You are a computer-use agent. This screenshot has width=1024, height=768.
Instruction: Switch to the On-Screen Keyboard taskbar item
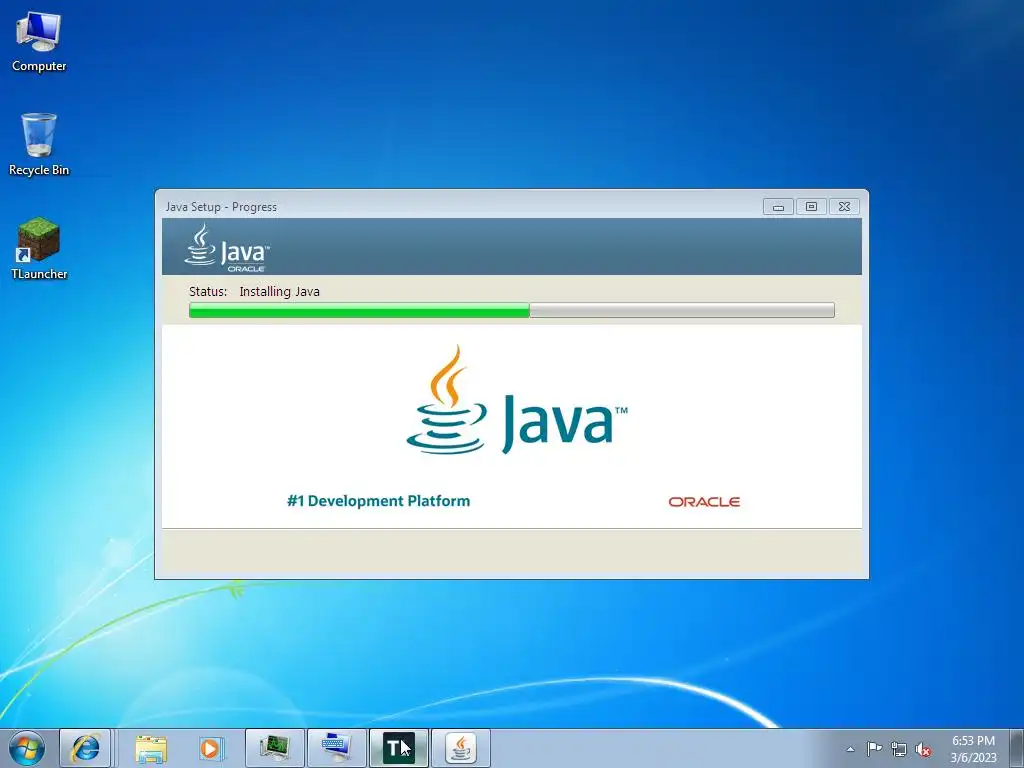[x=336, y=748]
